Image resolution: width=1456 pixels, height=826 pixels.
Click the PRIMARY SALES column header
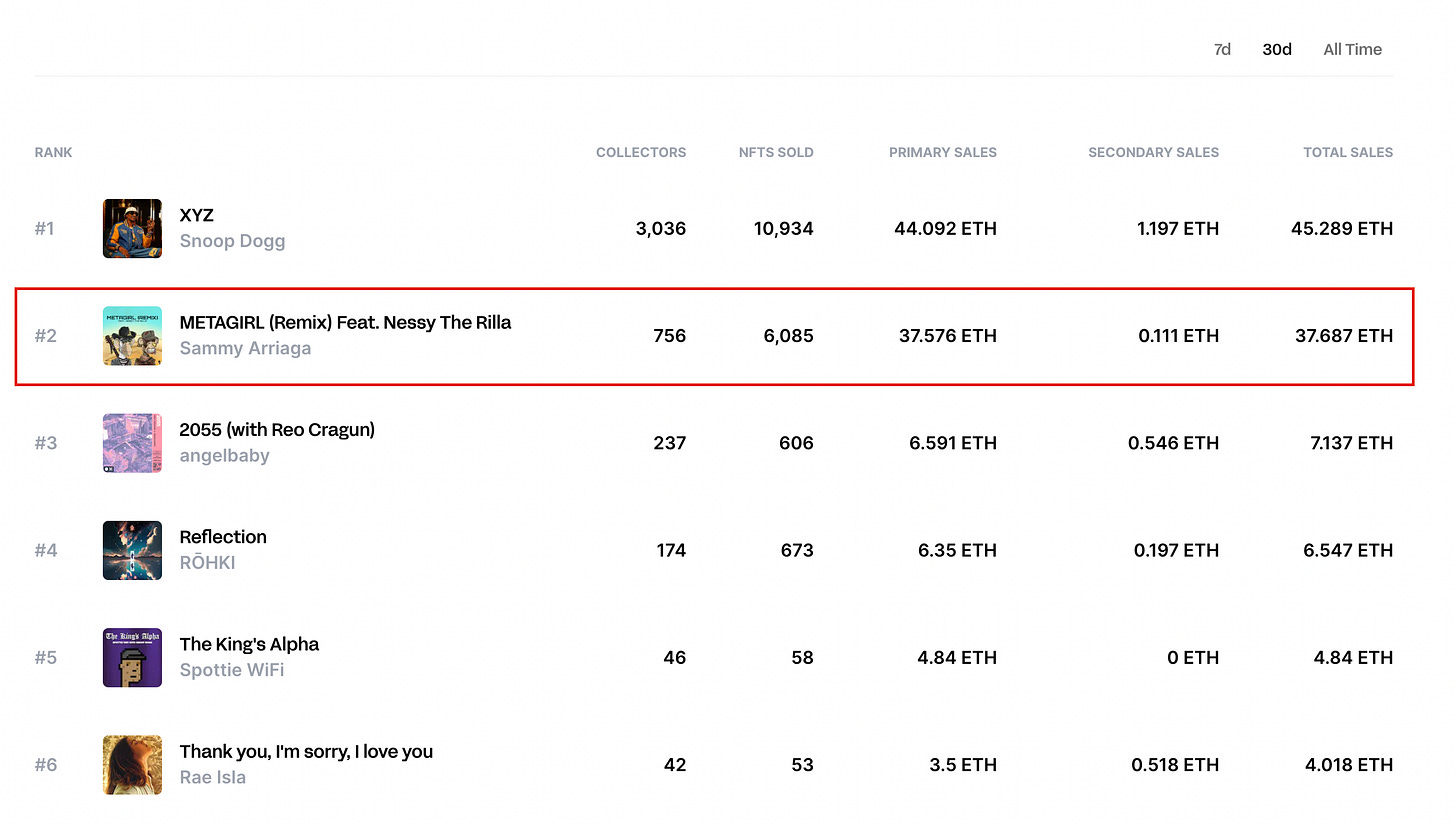(943, 152)
